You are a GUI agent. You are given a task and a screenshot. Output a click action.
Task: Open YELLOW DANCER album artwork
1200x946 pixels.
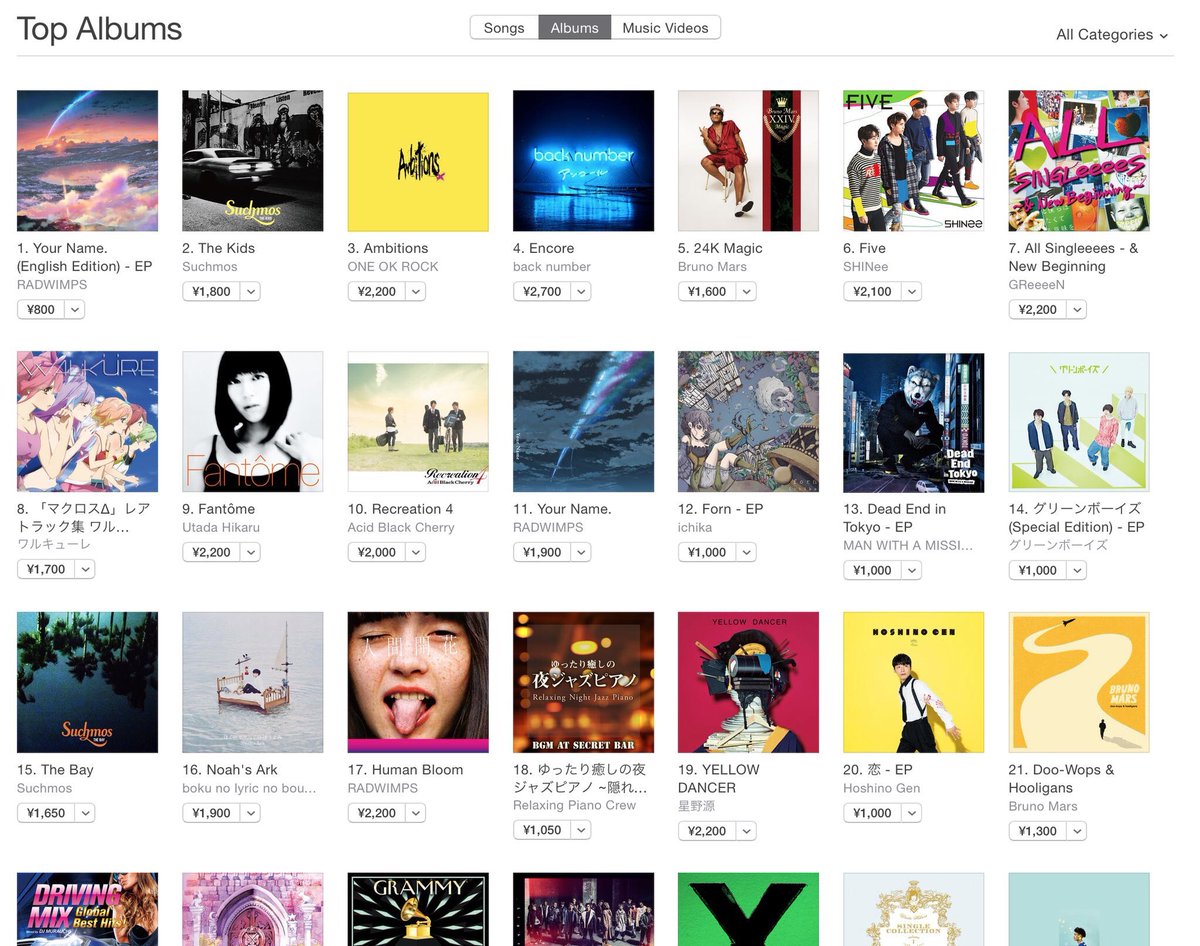[x=748, y=683]
